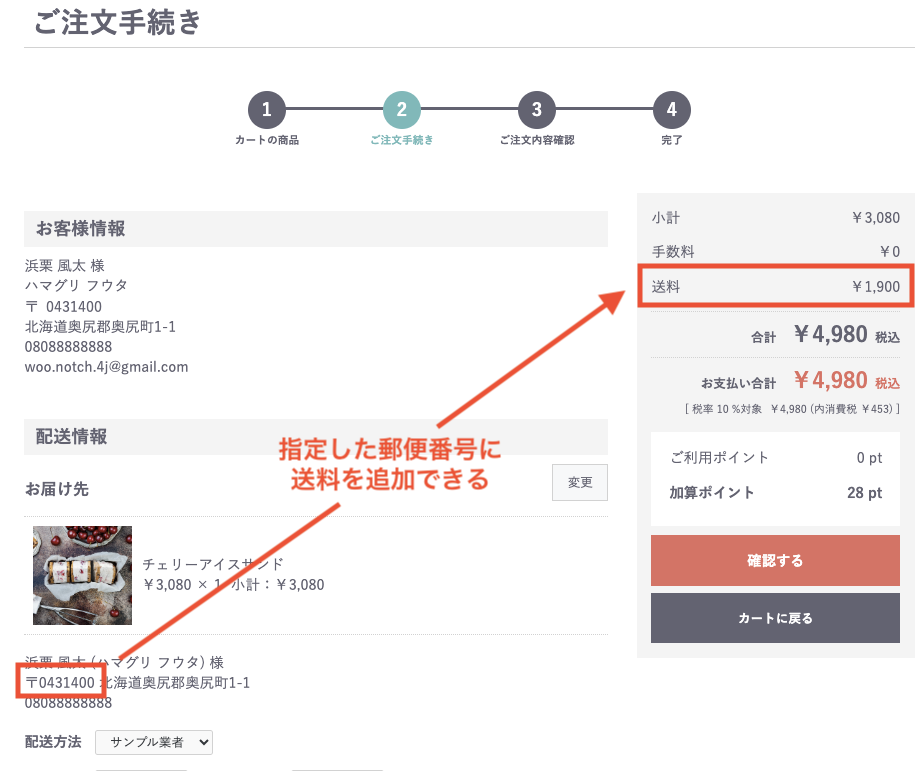Click the kana name ハマグリ フウタ
924x771 pixels.
(76, 285)
